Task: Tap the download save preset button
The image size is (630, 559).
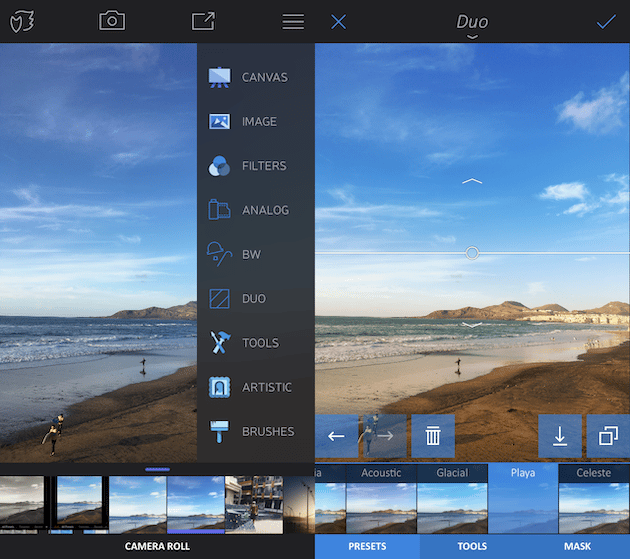Action: click(x=560, y=436)
